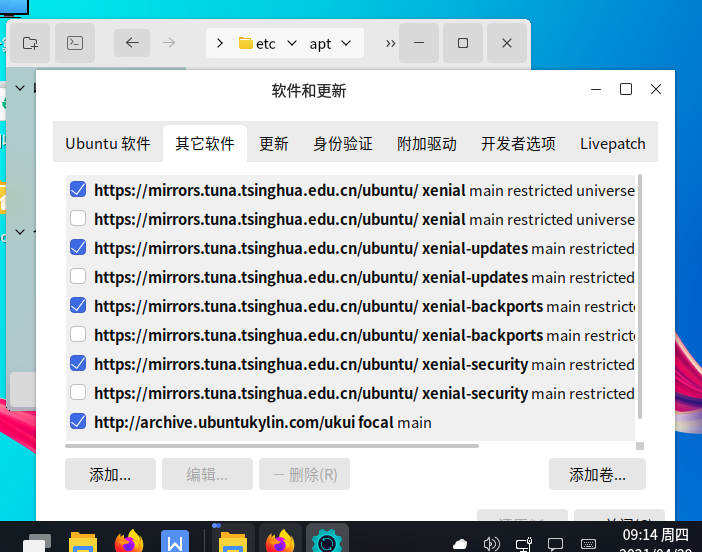702x552 pixels.
Task: Open task view icon on taskbar
Action: pyautogui.click(x=37, y=542)
